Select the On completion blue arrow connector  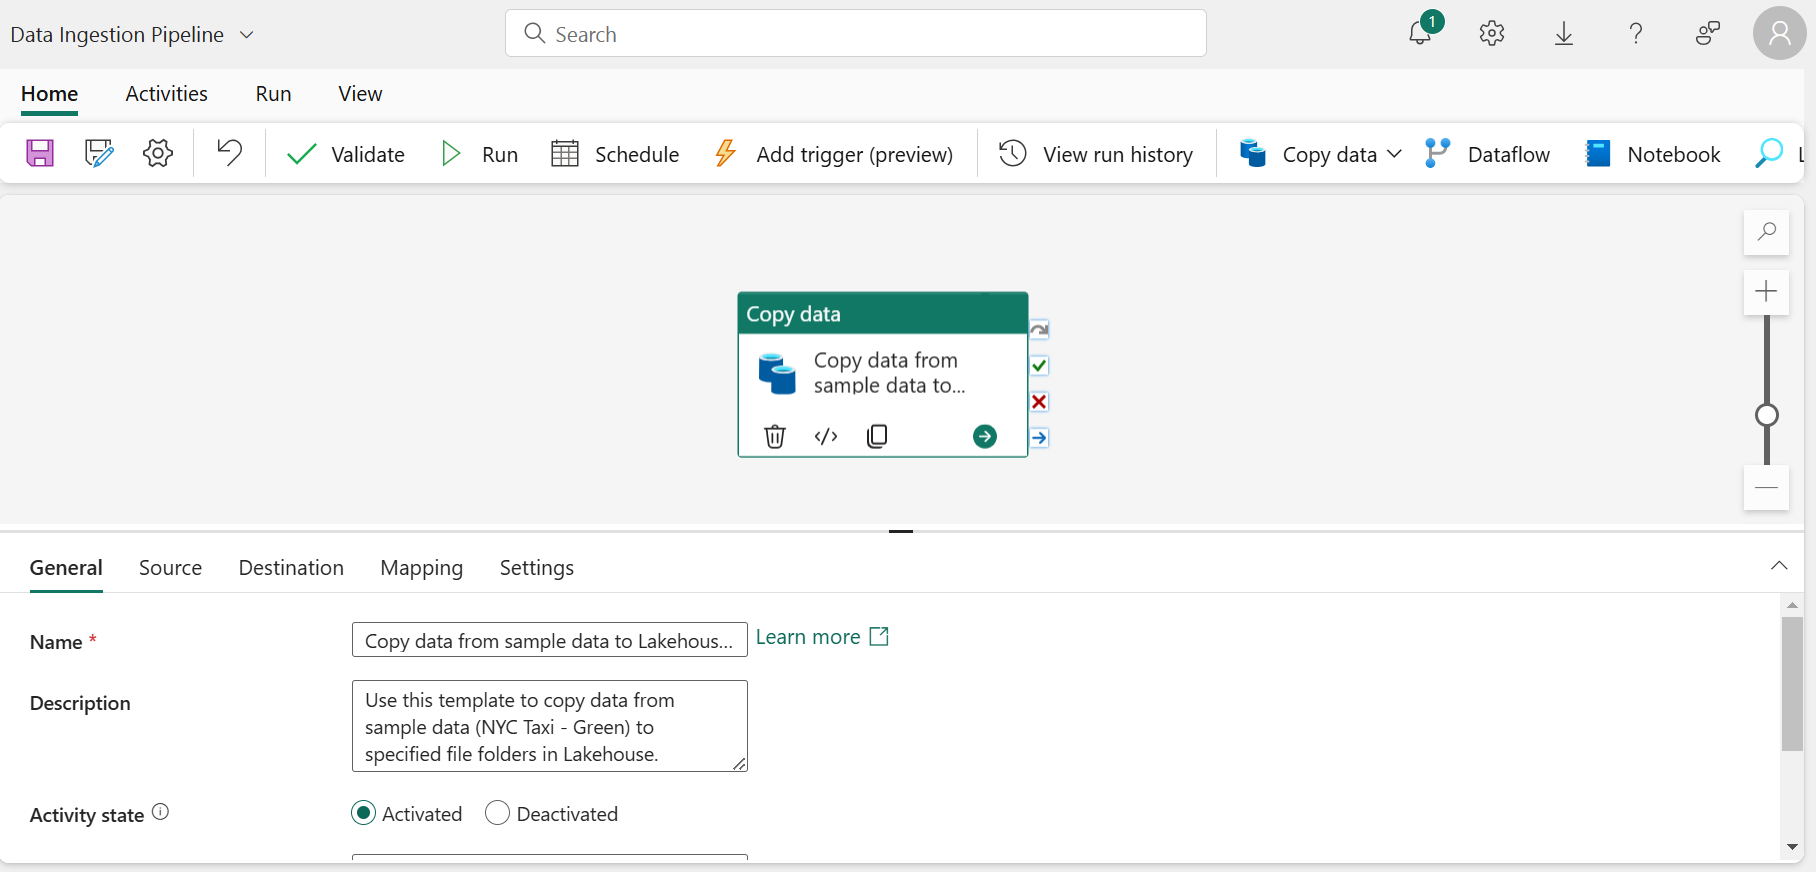(x=1040, y=438)
